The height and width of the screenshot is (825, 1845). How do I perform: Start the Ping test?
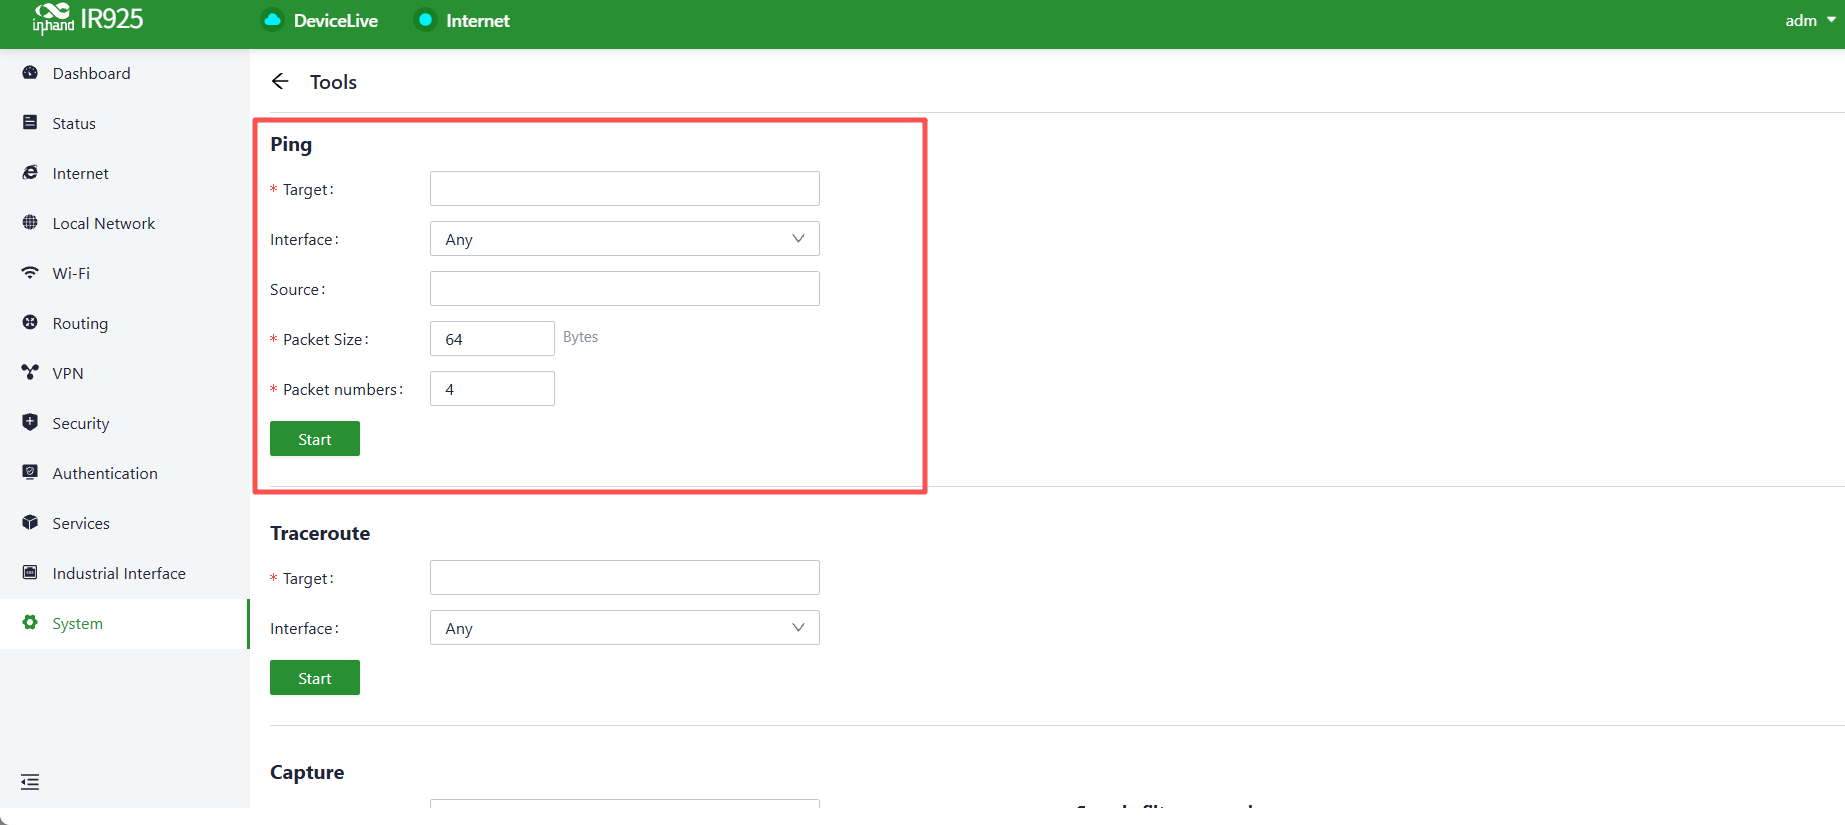point(315,439)
